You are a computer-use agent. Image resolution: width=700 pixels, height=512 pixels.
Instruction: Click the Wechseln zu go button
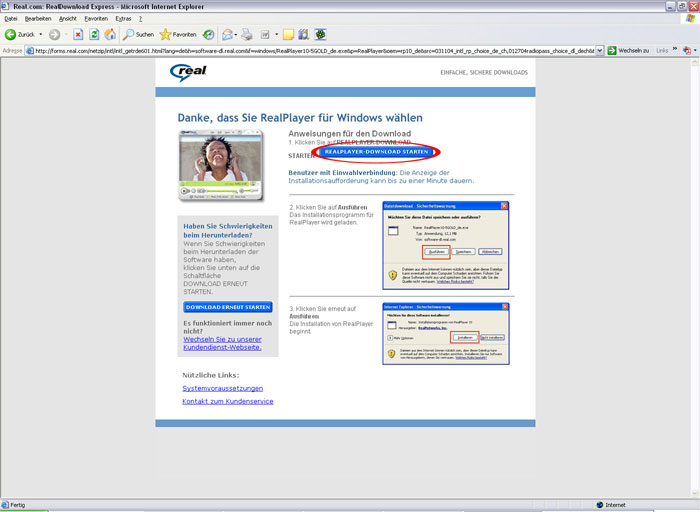(x=629, y=51)
